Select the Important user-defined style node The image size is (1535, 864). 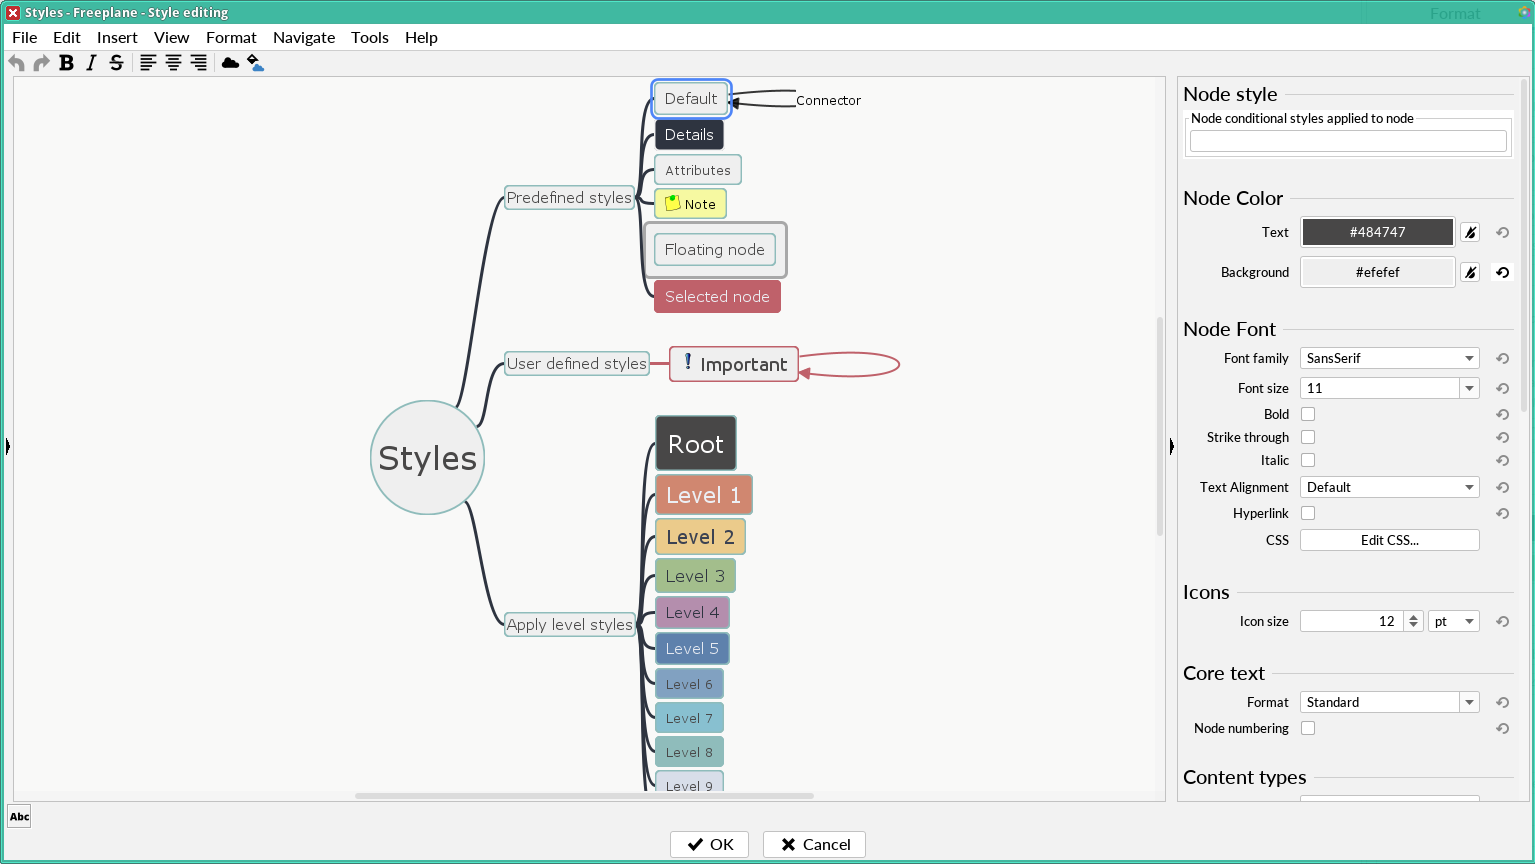click(x=734, y=364)
